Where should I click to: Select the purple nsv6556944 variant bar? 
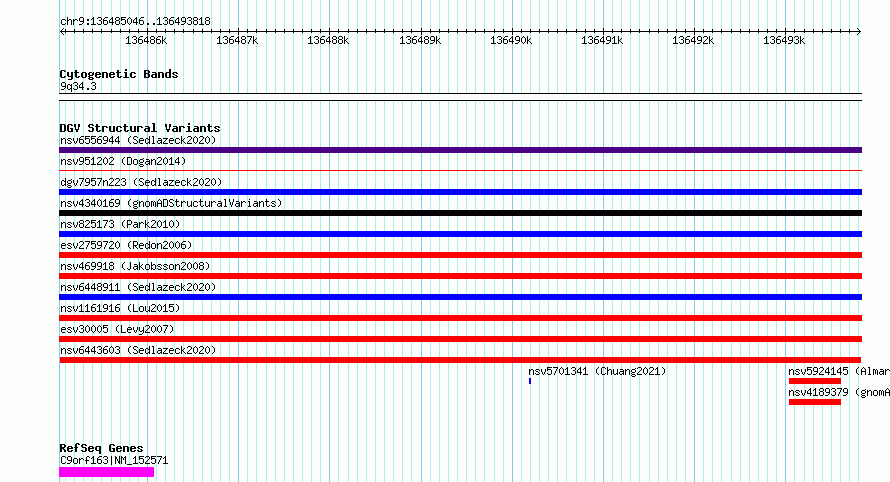click(x=460, y=150)
